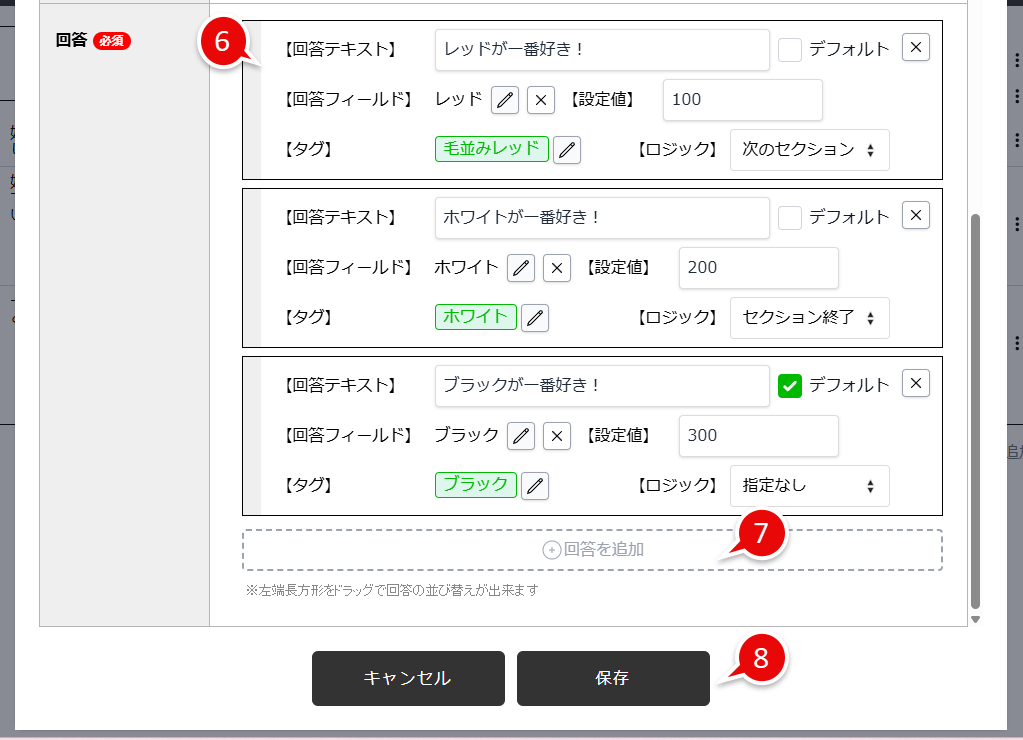Save the form with 保存 button
Viewport: 1023px width, 740px height.
point(612,677)
